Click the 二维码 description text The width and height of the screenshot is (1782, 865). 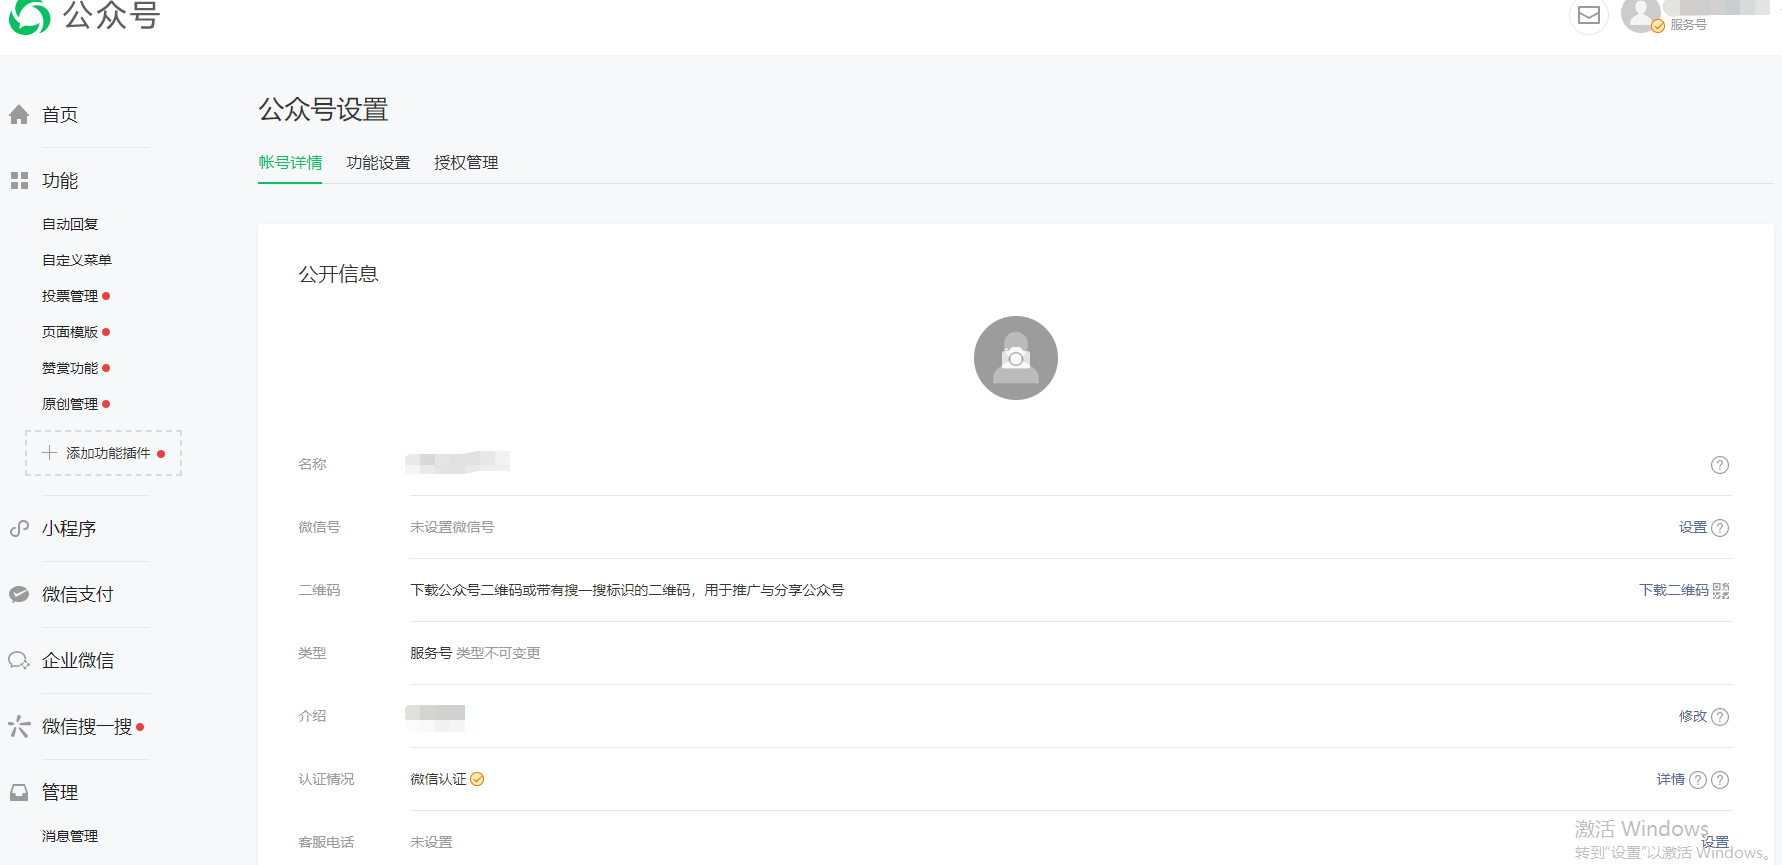(x=627, y=590)
